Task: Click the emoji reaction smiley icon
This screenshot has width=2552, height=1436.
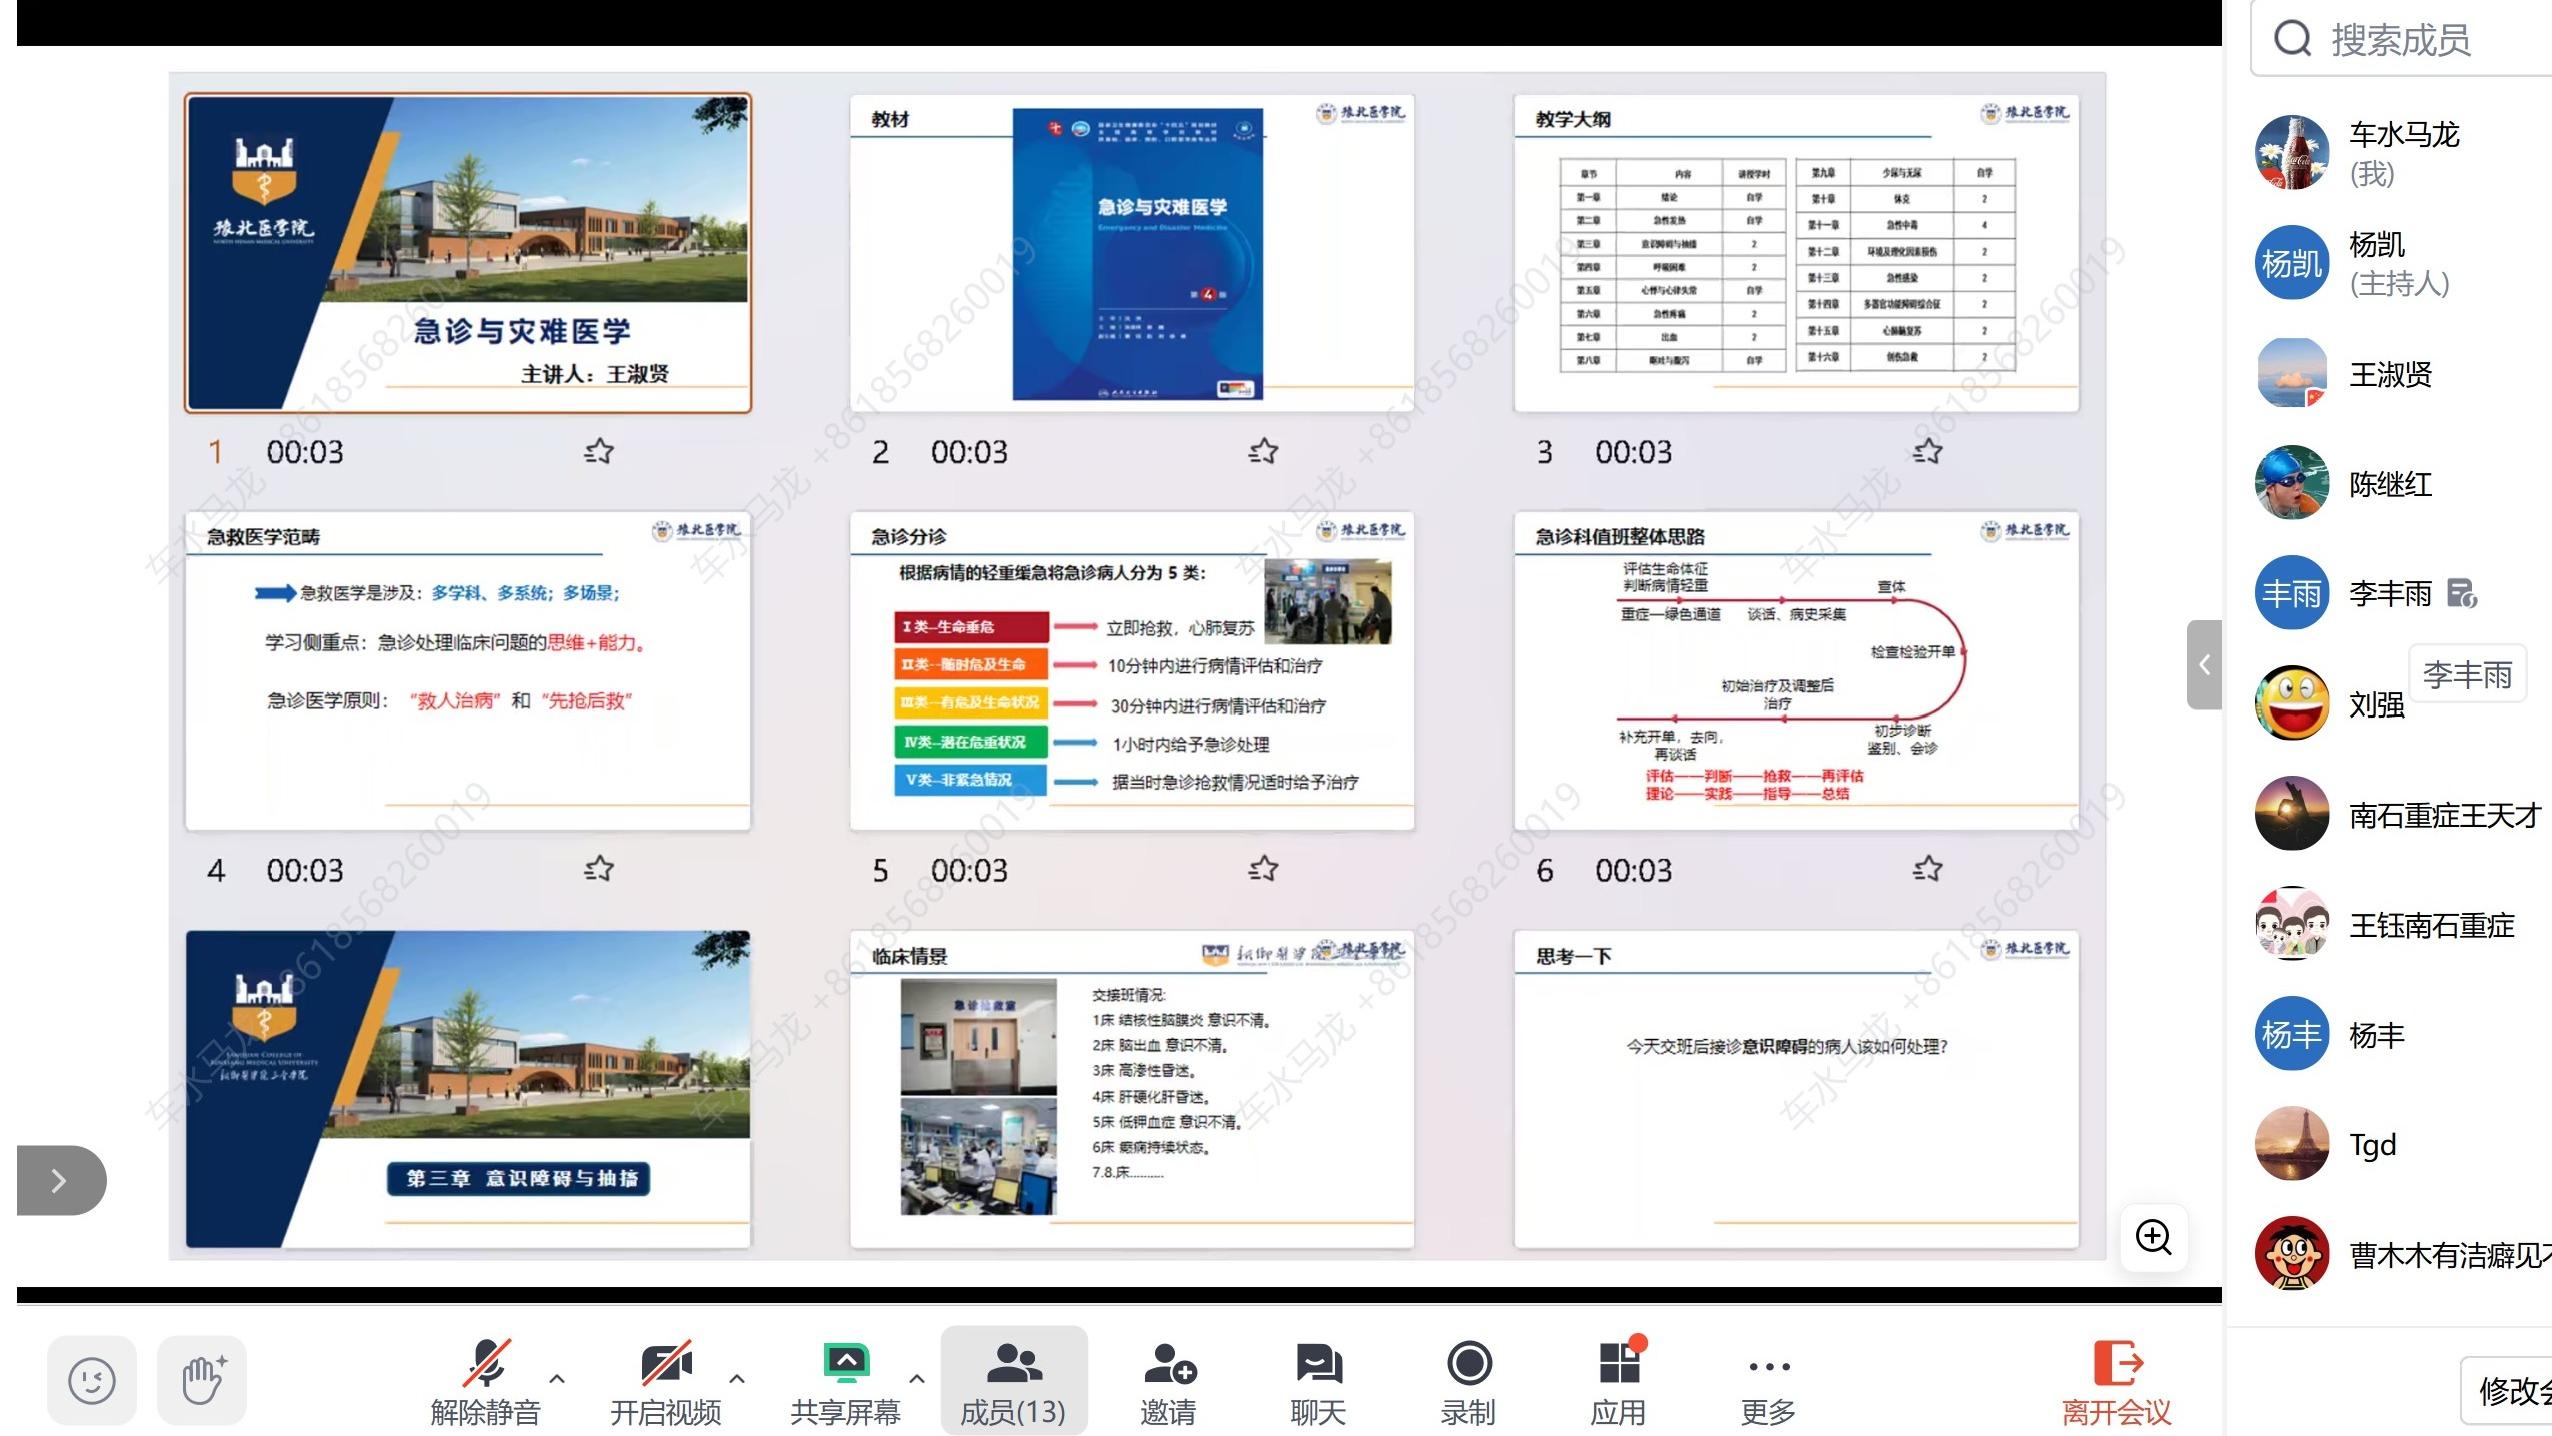Action: click(x=91, y=1380)
